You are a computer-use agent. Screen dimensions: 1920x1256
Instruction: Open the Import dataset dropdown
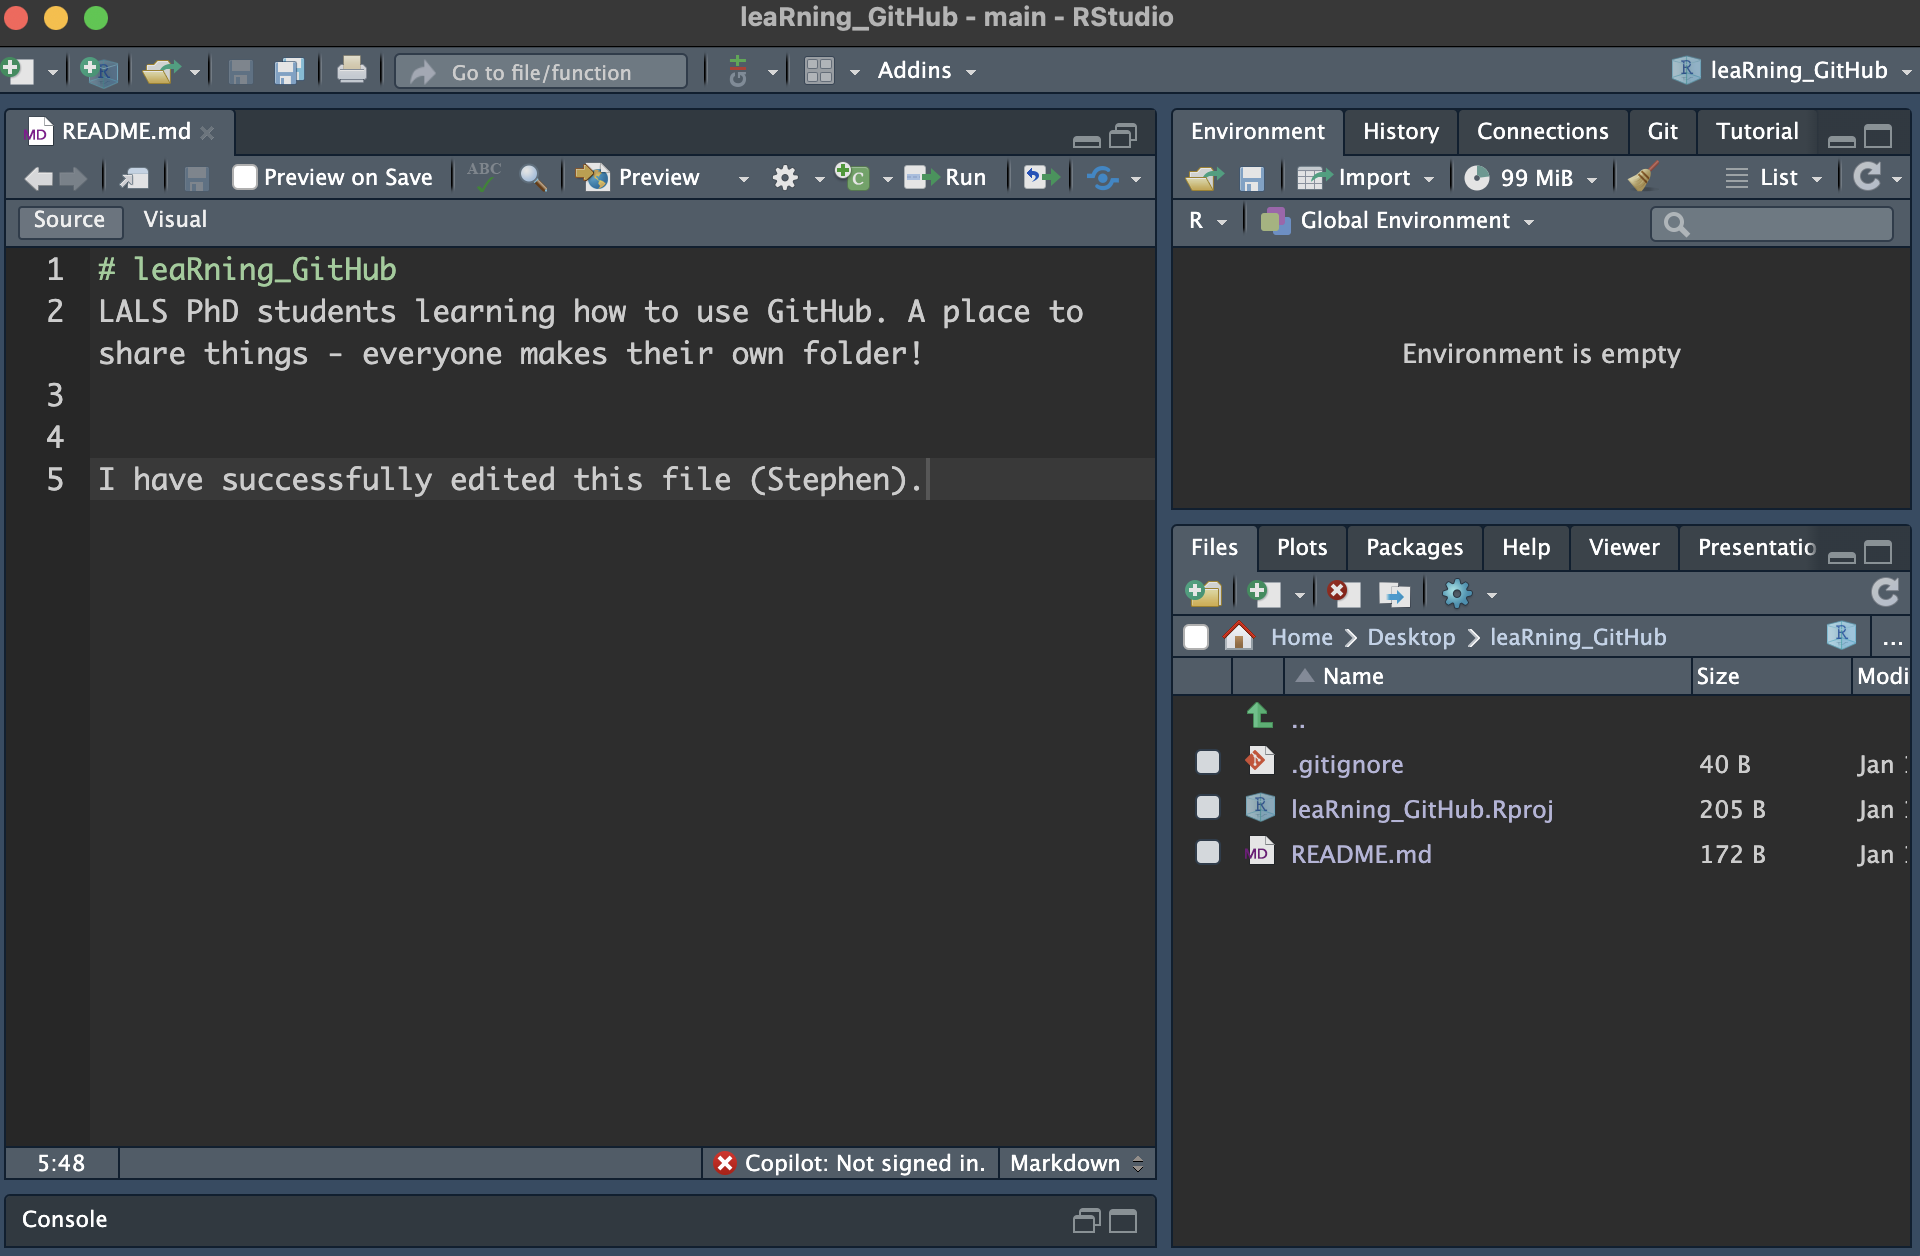[x=1366, y=178]
